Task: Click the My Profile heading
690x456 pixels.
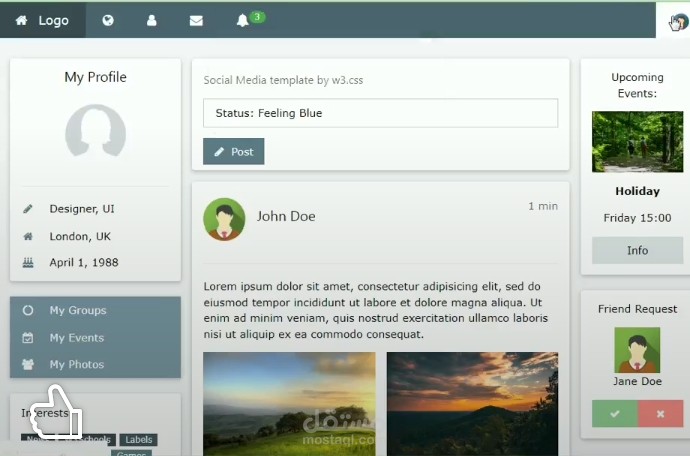Action: (x=95, y=77)
